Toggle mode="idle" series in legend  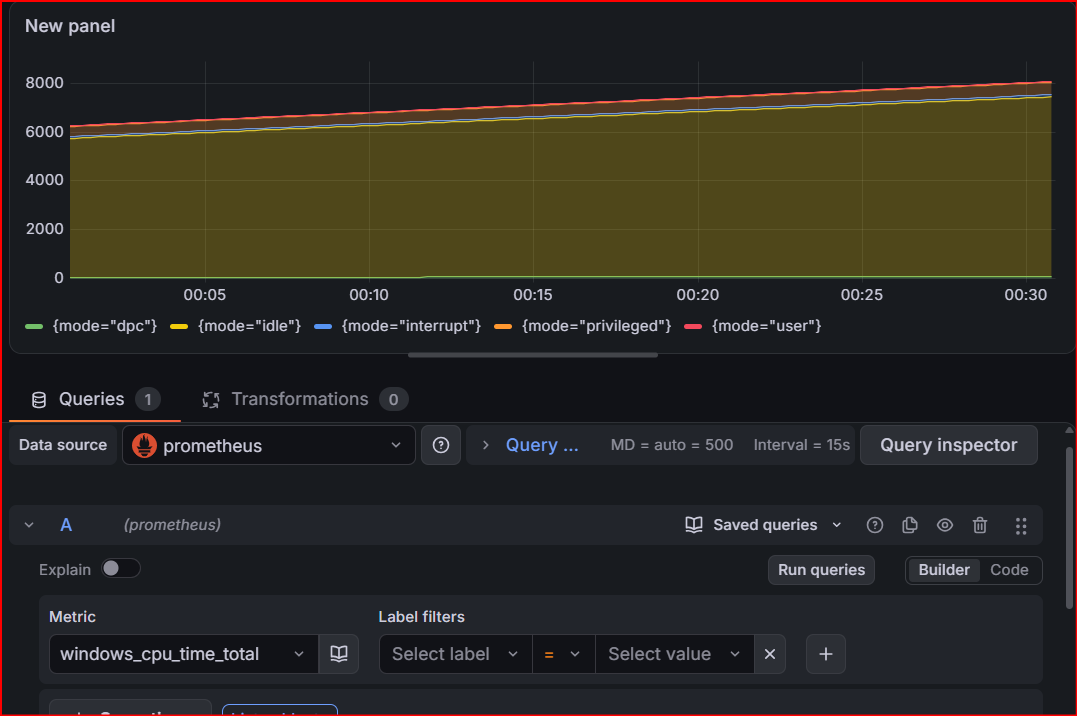tap(249, 326)
